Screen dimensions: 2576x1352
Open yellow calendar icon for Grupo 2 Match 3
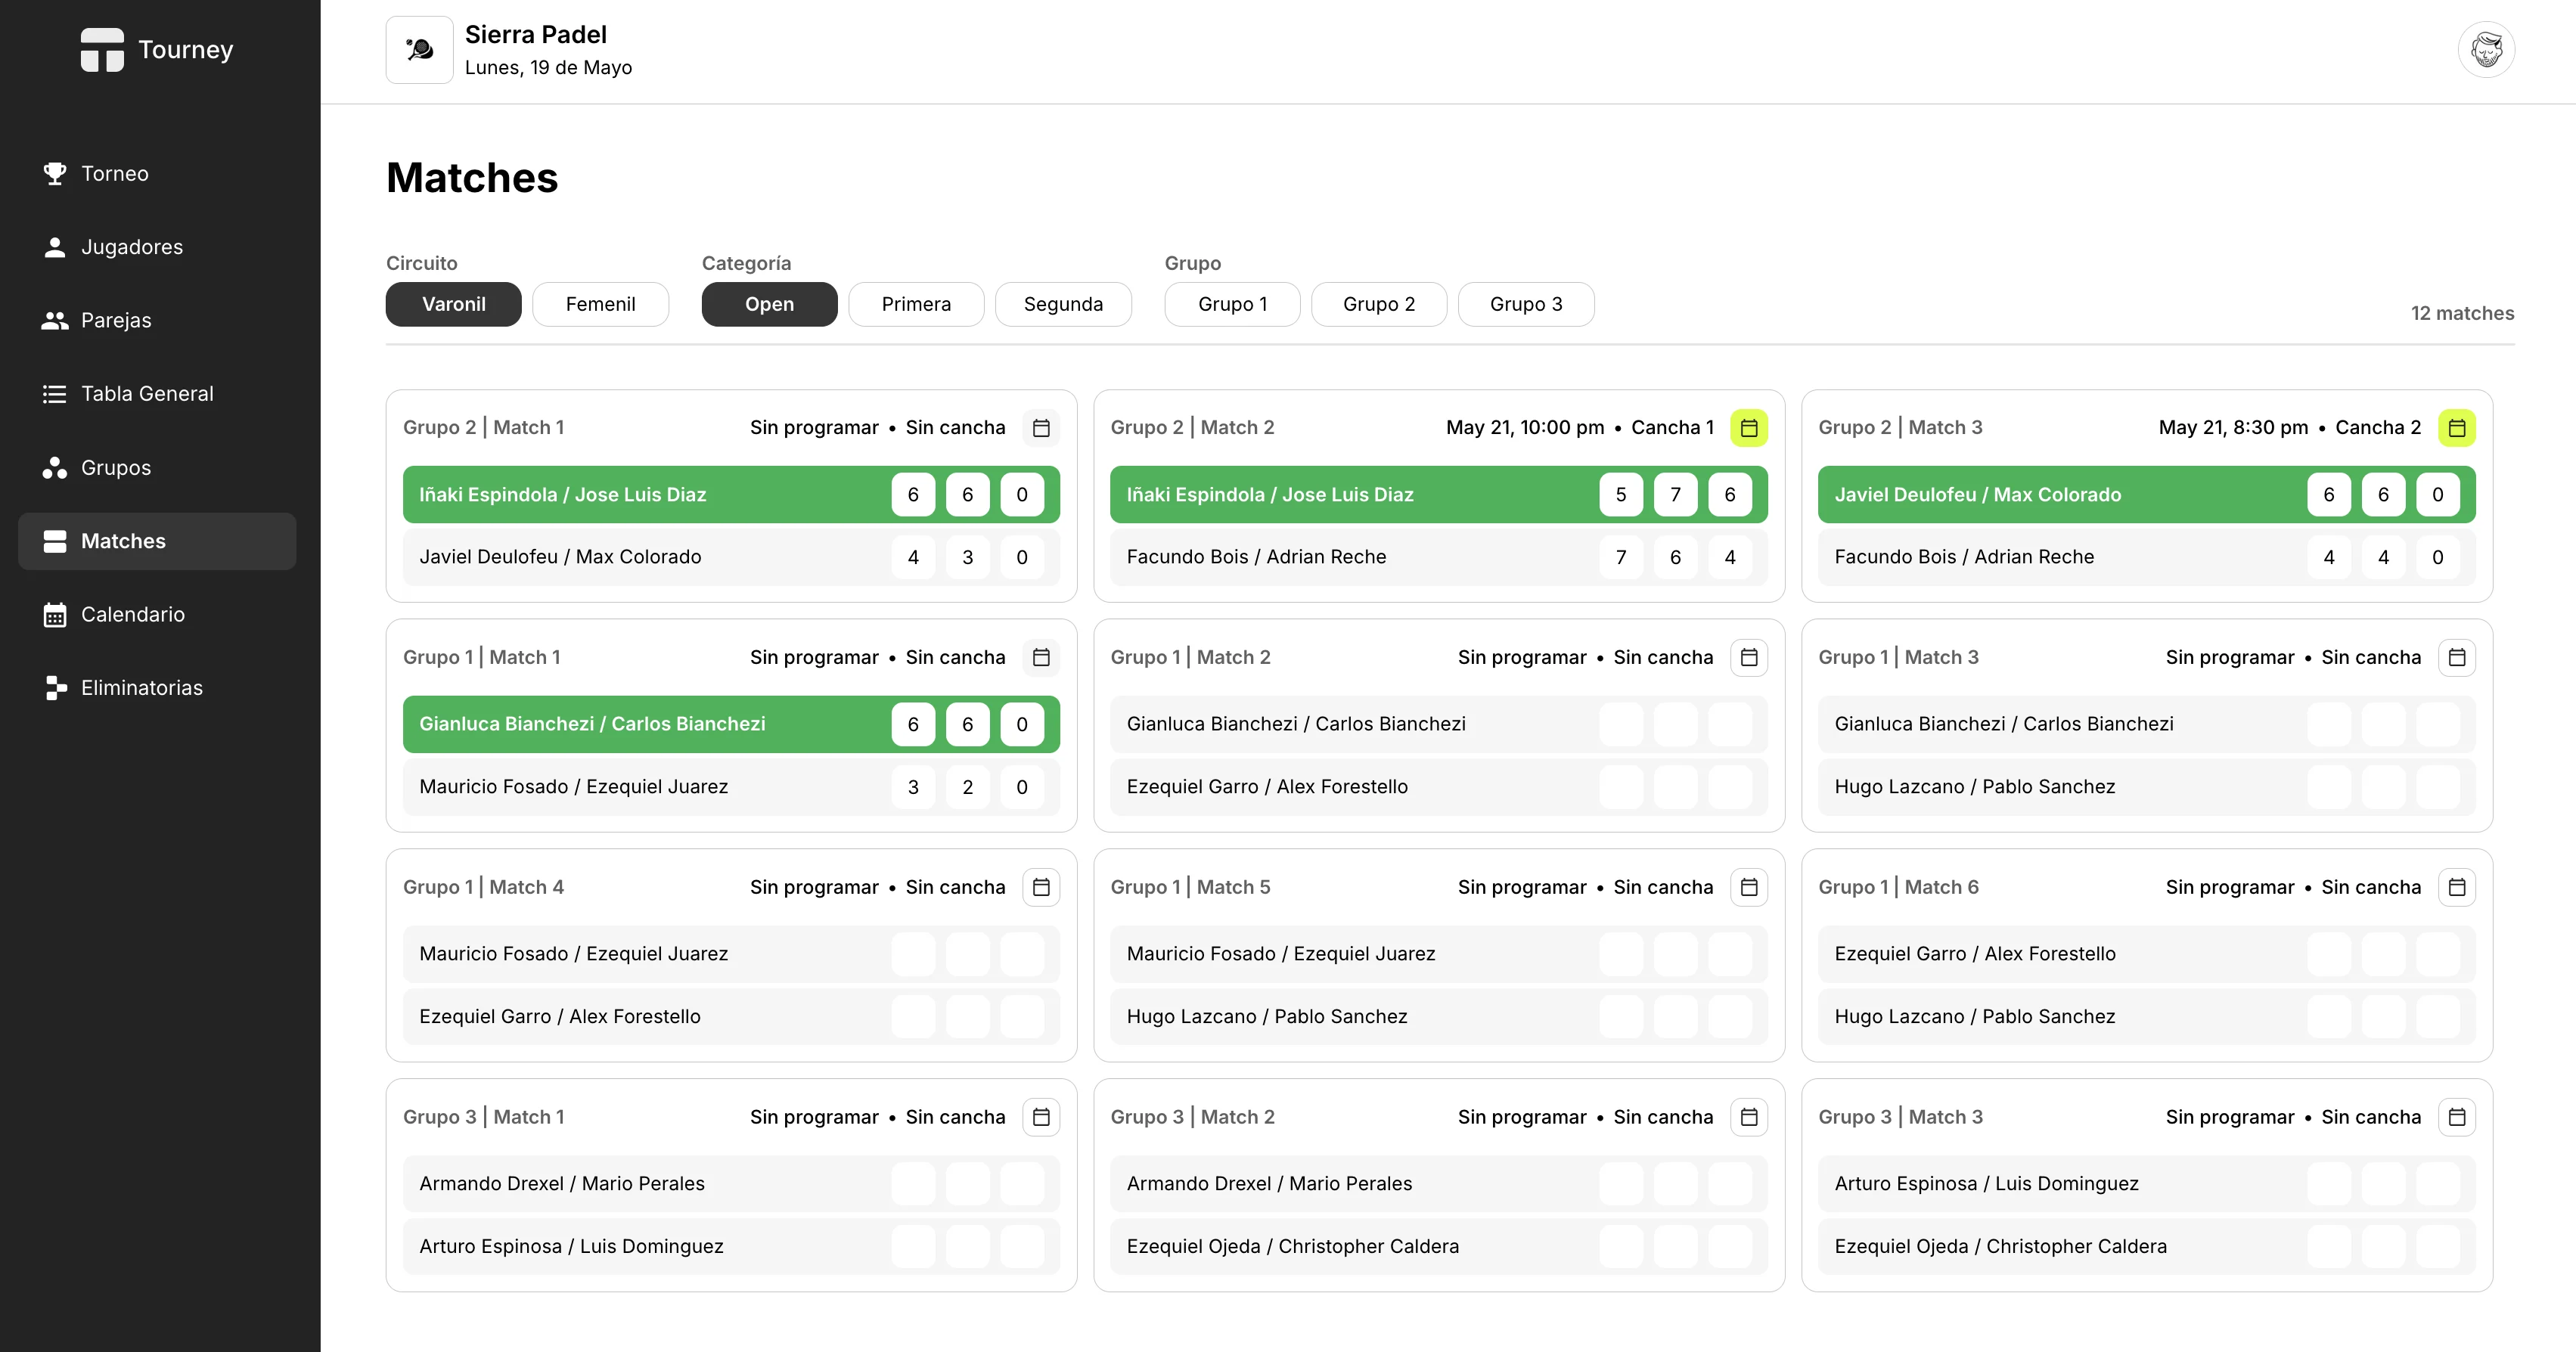(x=2457, y=428)
